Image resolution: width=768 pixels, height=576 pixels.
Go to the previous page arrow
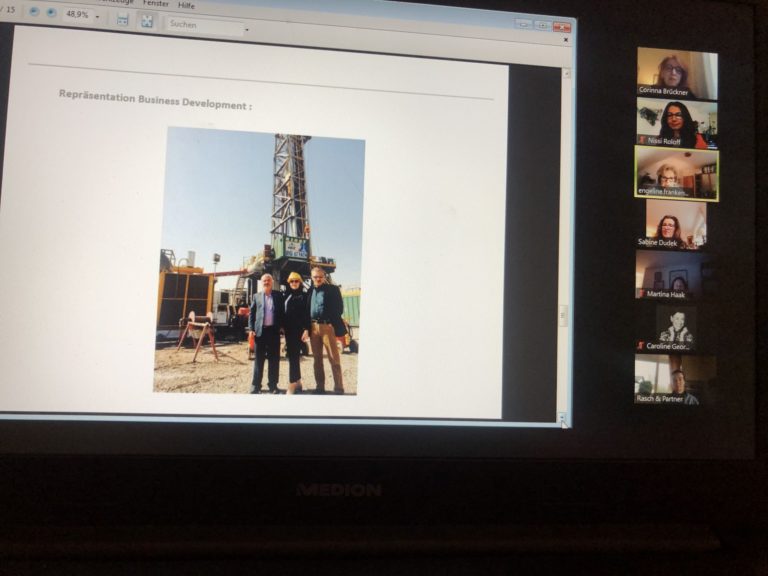tap(33, 12)
